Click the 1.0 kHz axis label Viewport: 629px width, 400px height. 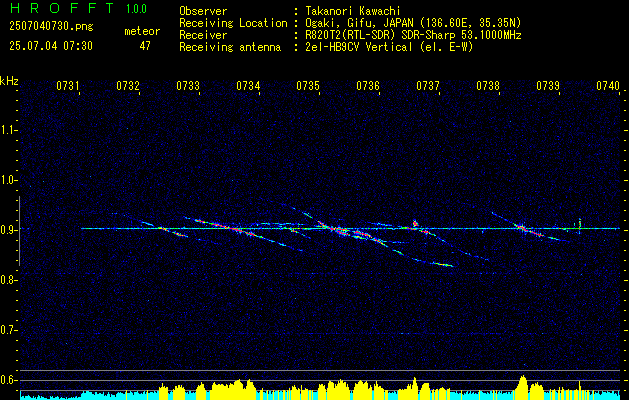(x=8, y=180)
